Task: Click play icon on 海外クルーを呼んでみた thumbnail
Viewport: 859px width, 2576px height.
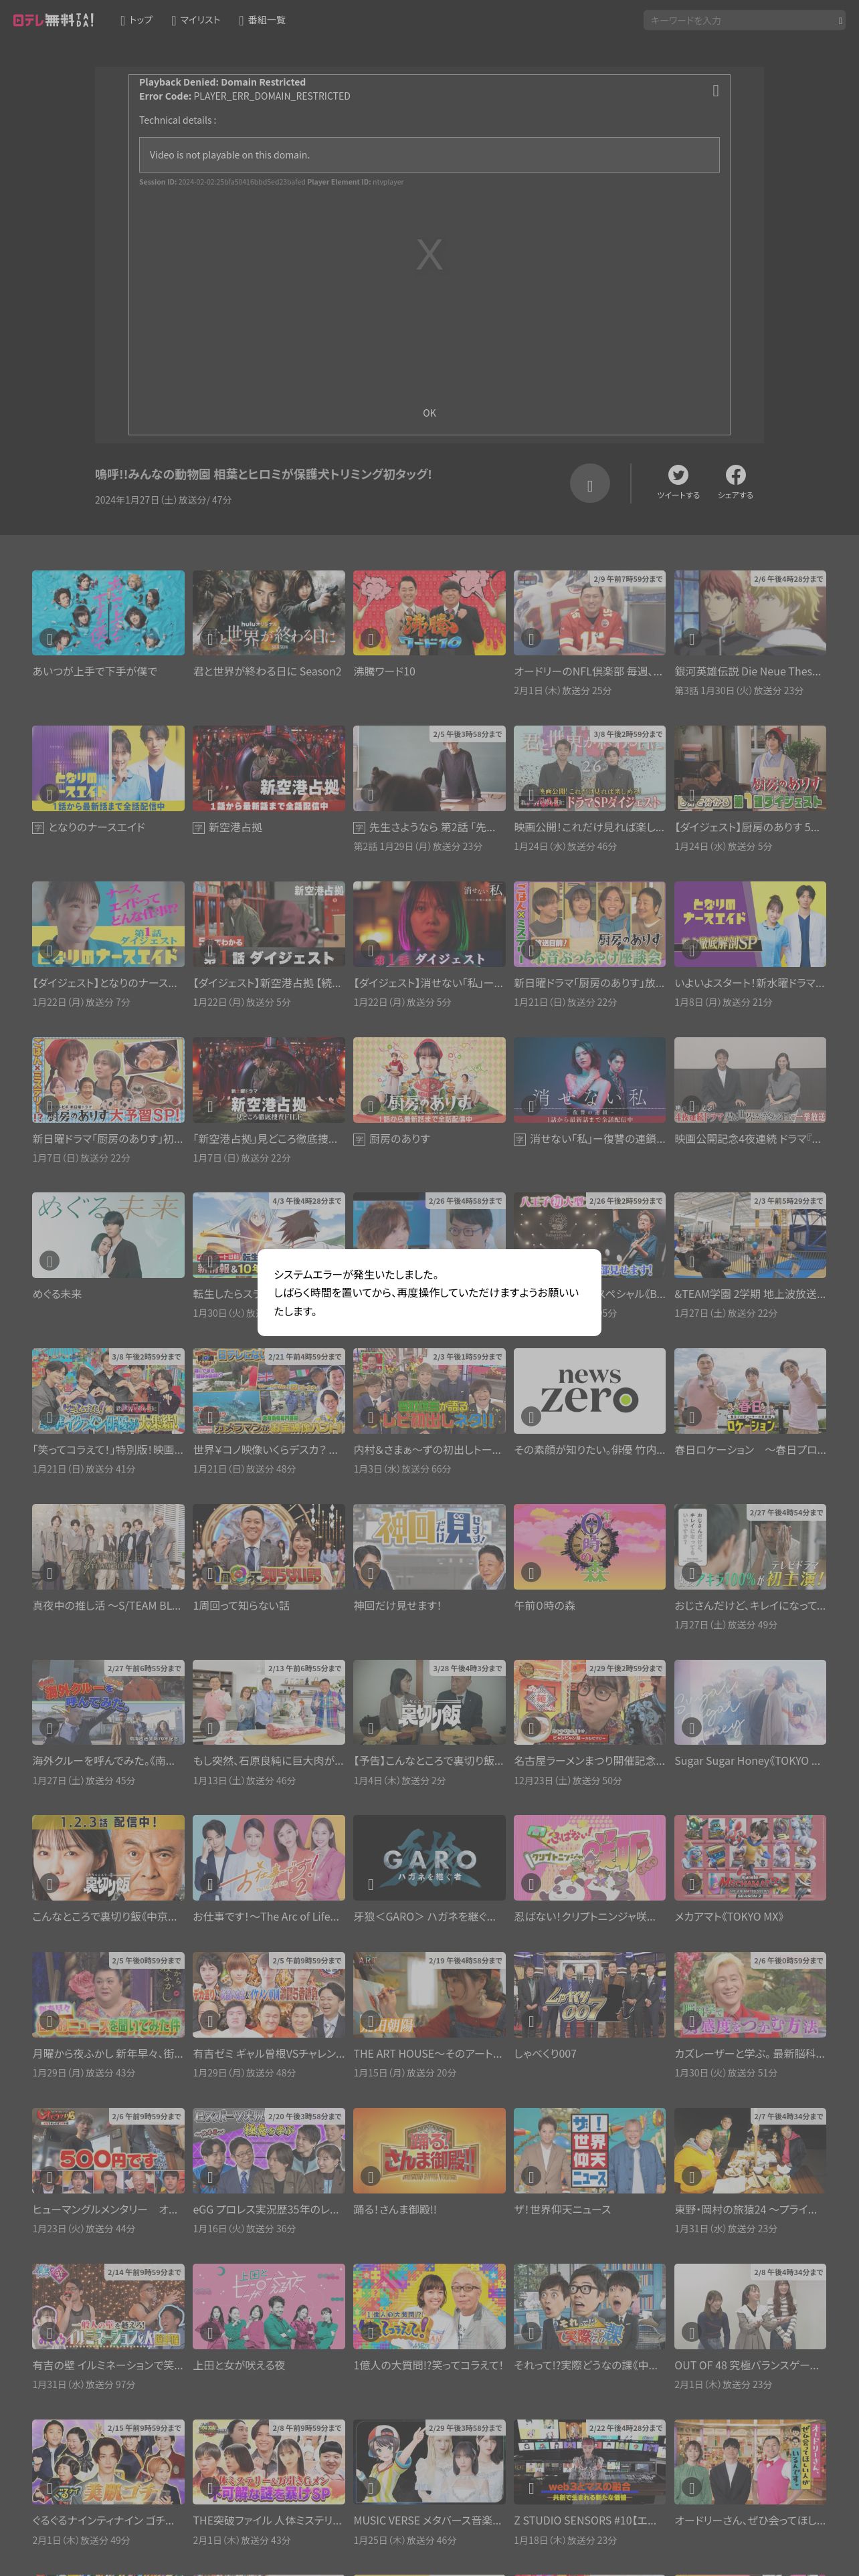Action: point(49,1728)
